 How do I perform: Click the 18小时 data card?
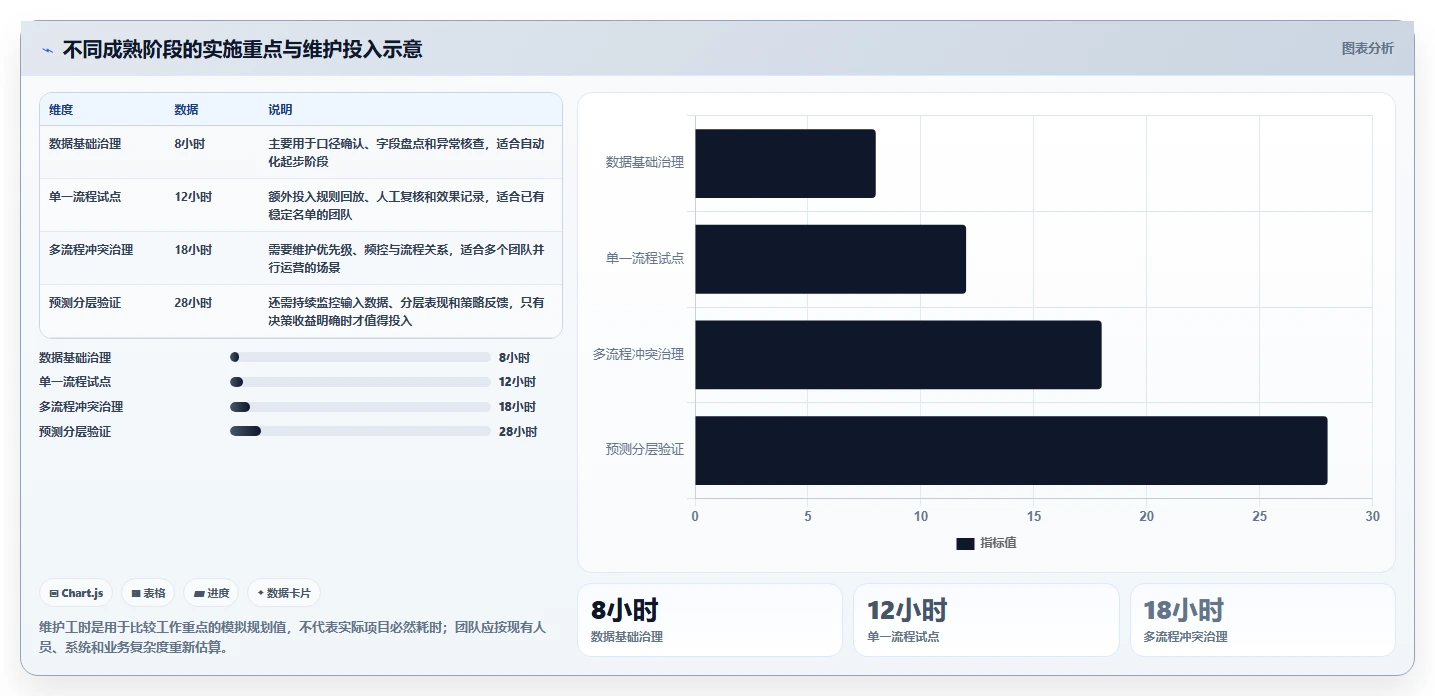(1262, 620)
